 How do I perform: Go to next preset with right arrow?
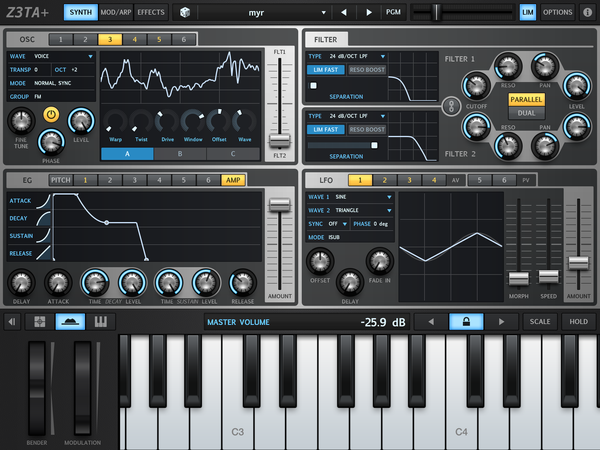click(369, 12)
